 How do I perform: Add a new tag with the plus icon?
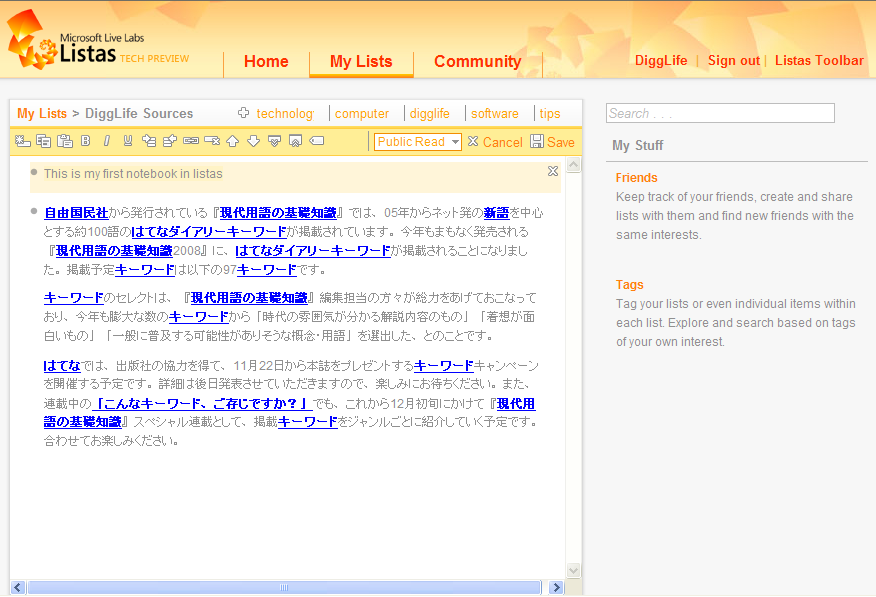click(x=244, y=113)
